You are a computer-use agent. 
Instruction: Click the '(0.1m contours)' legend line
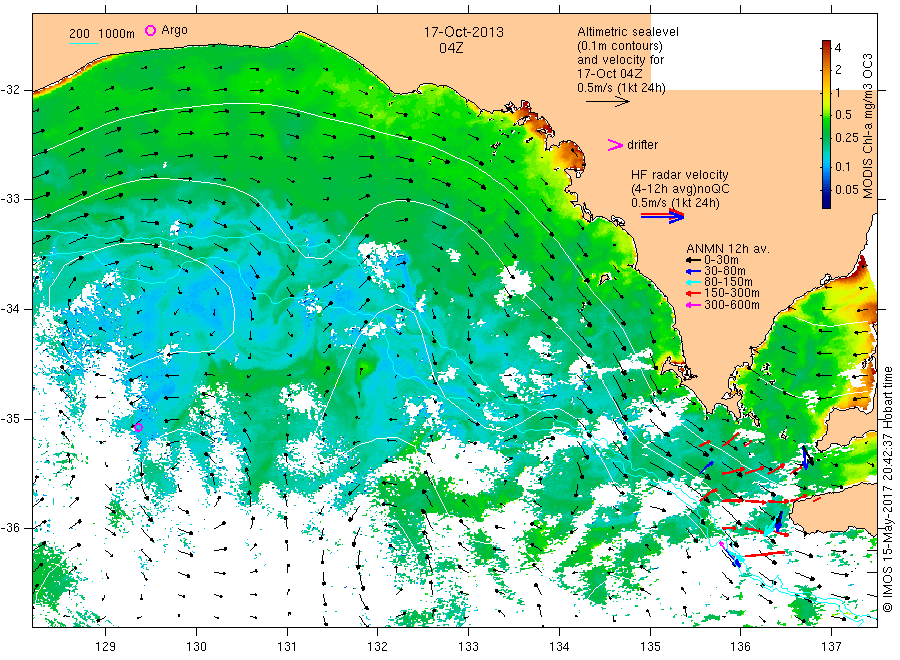coord(619,46)
